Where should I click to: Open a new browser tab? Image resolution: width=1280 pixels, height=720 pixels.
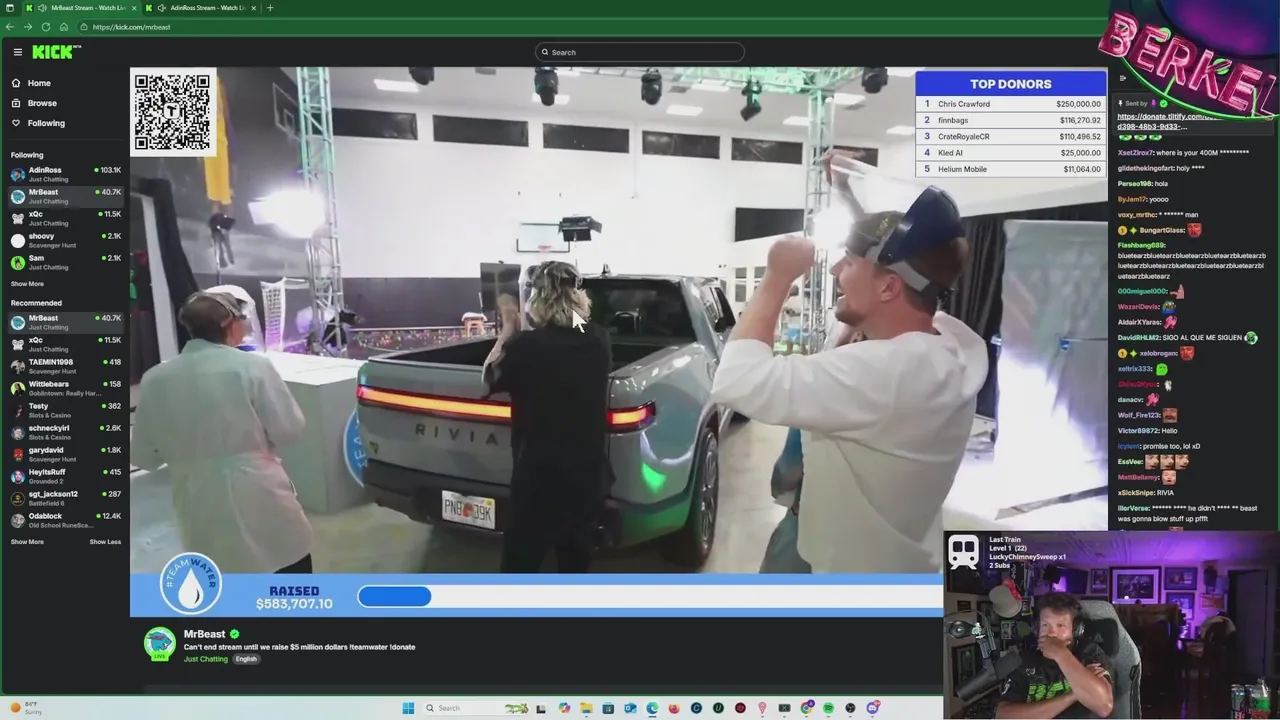270,8
